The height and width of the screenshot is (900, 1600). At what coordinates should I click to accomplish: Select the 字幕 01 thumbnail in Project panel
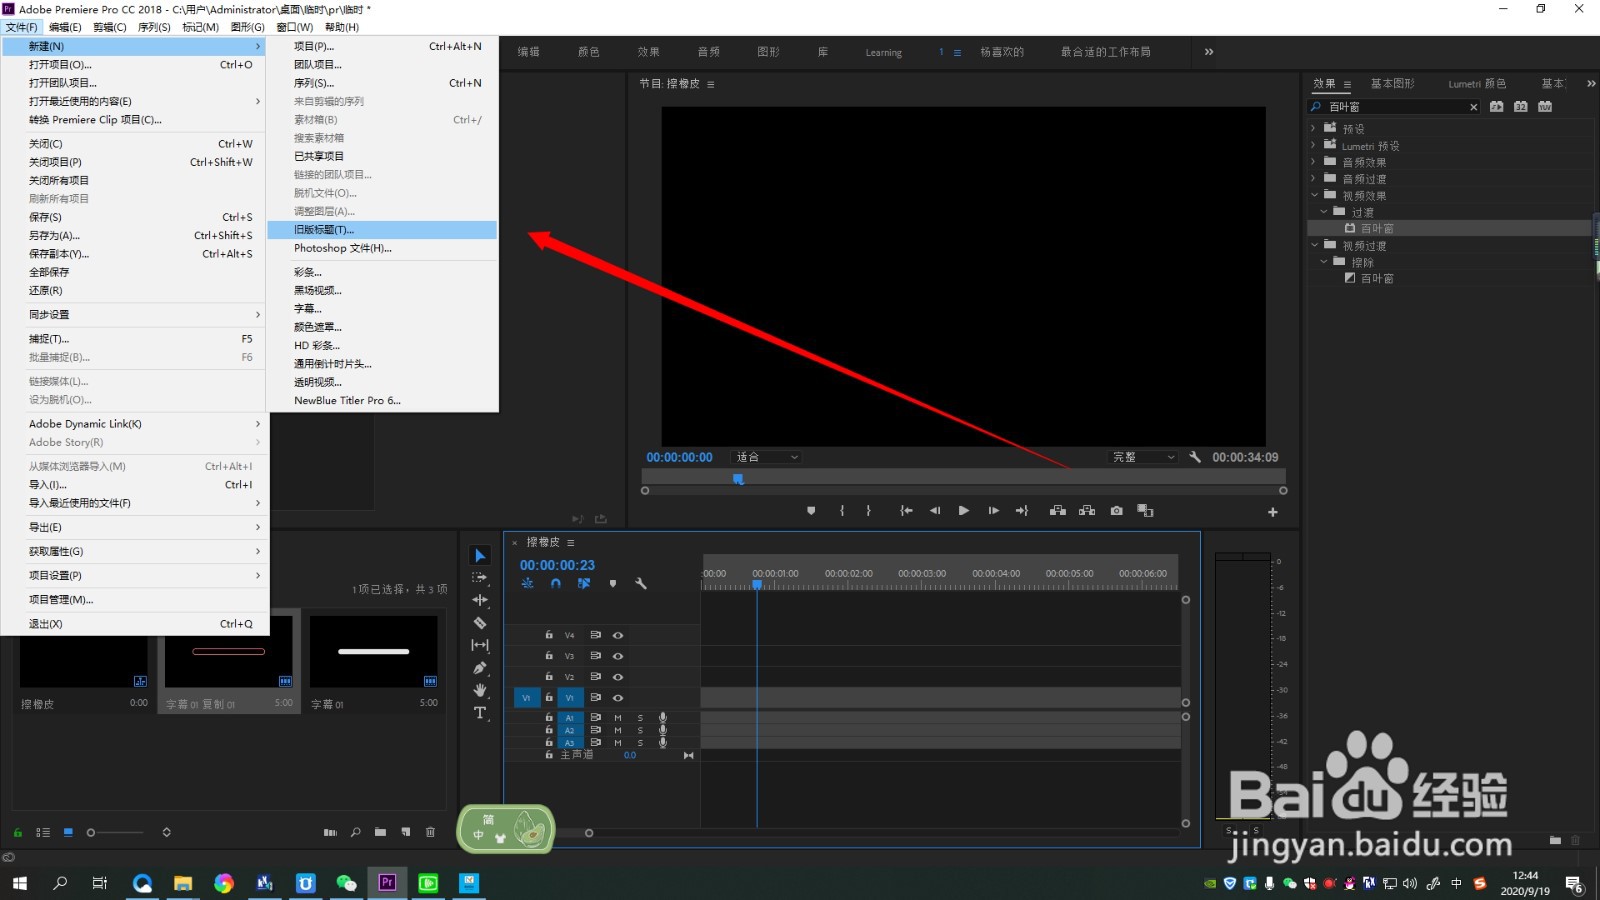tap(374, 650)
